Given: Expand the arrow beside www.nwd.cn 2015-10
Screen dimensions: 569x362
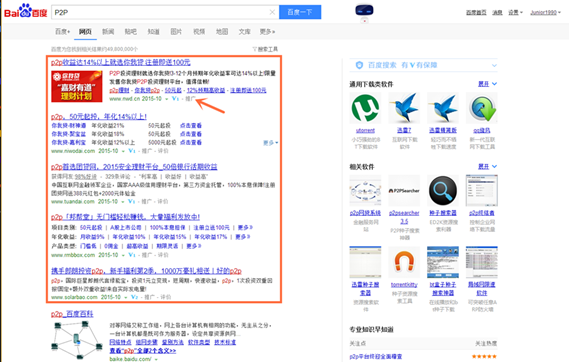Looking at the screenshot, I should tap(167, 99).
